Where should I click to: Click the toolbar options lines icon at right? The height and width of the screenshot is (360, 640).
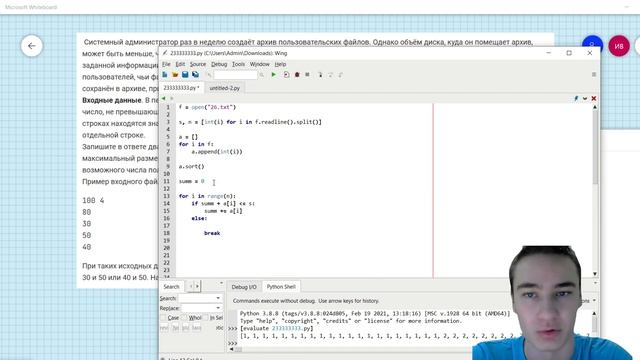[x=594, y=75]
